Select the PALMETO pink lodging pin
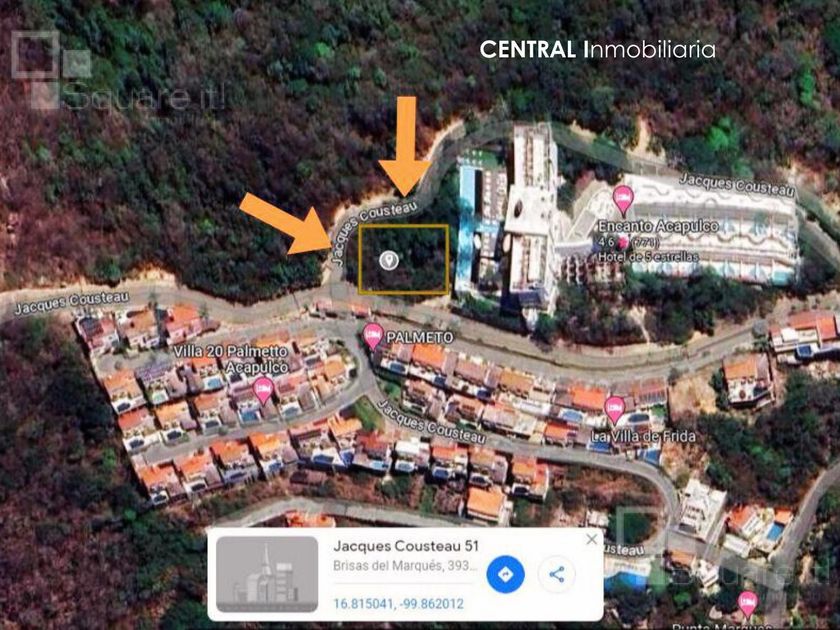The height and width of the screenshot is (630, 840). tap(373, 336)
